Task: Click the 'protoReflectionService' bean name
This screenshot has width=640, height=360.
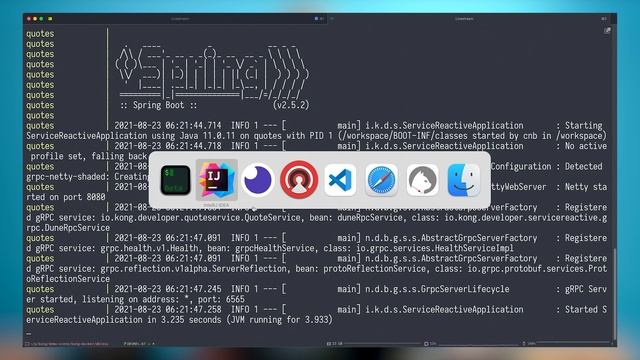Action: 375,269
